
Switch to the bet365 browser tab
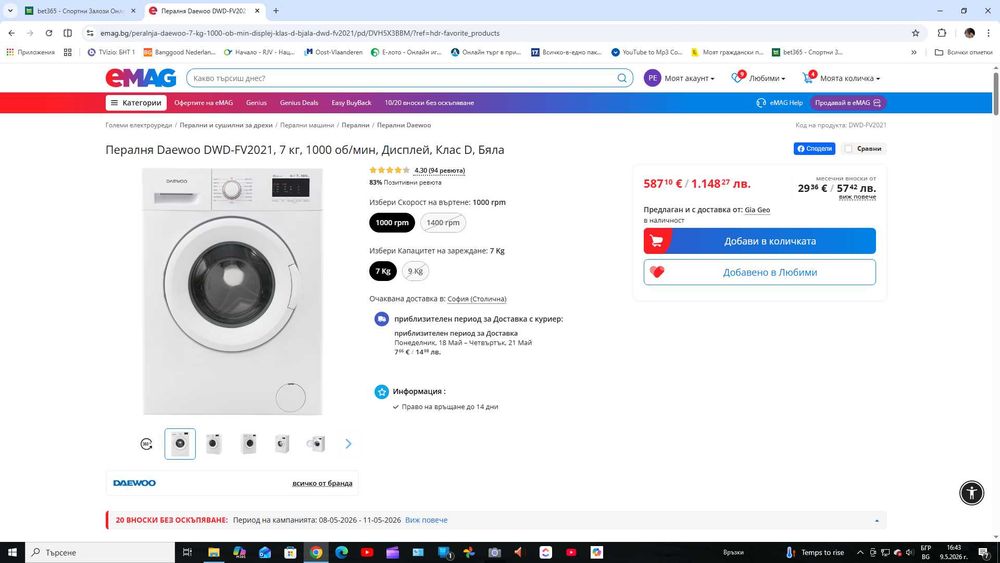pos(80,11)
